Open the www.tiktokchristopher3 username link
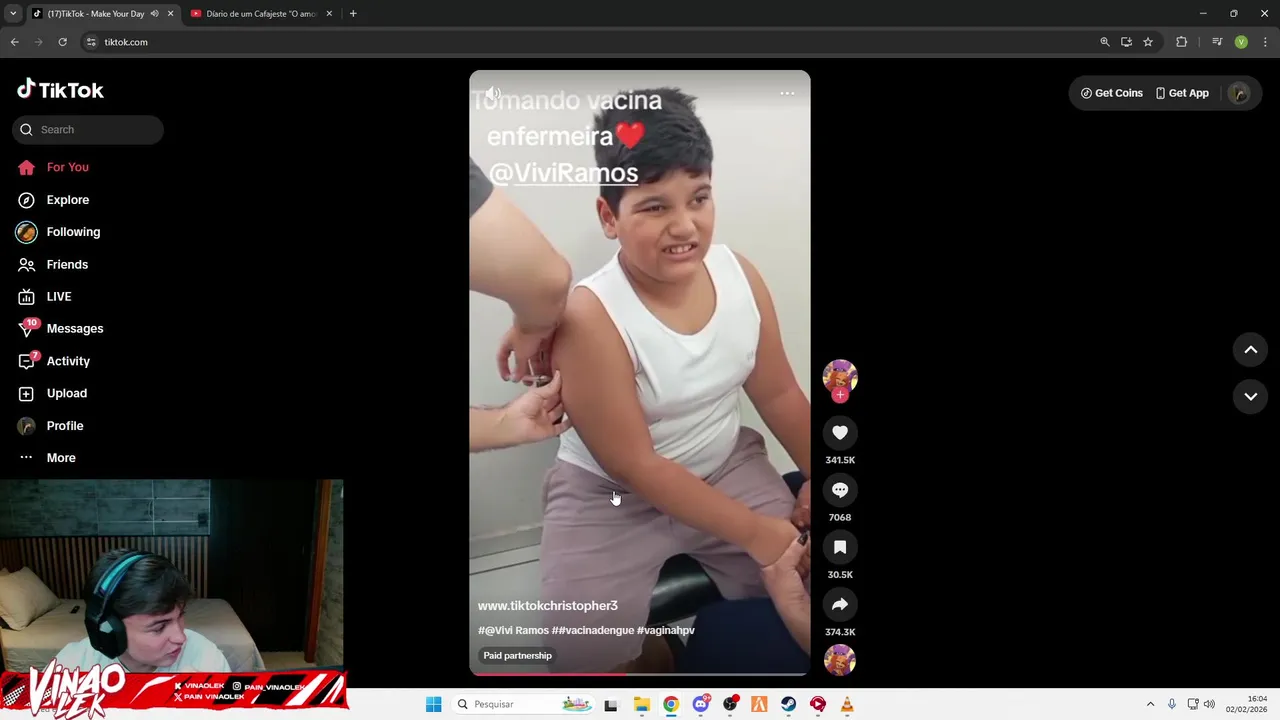Image resolution: width=1280 pixels, height=720 pixels. (x=548, y=606)
